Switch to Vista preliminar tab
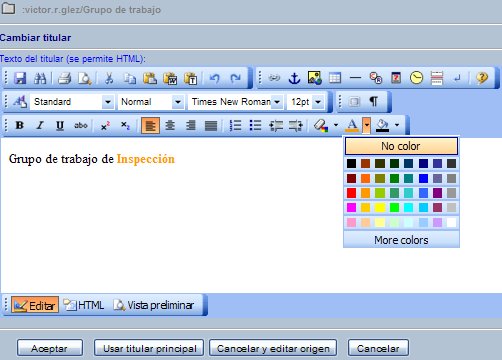502x360 pixels. coord(154,305)
